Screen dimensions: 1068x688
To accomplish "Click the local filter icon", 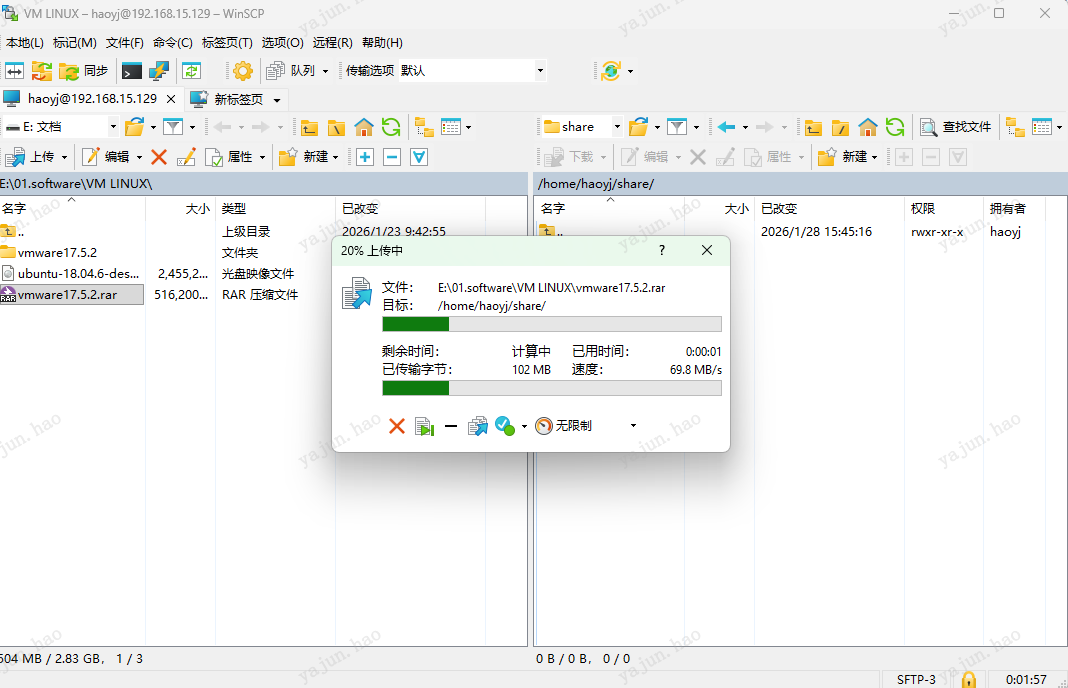I will (x=173, y=127).
